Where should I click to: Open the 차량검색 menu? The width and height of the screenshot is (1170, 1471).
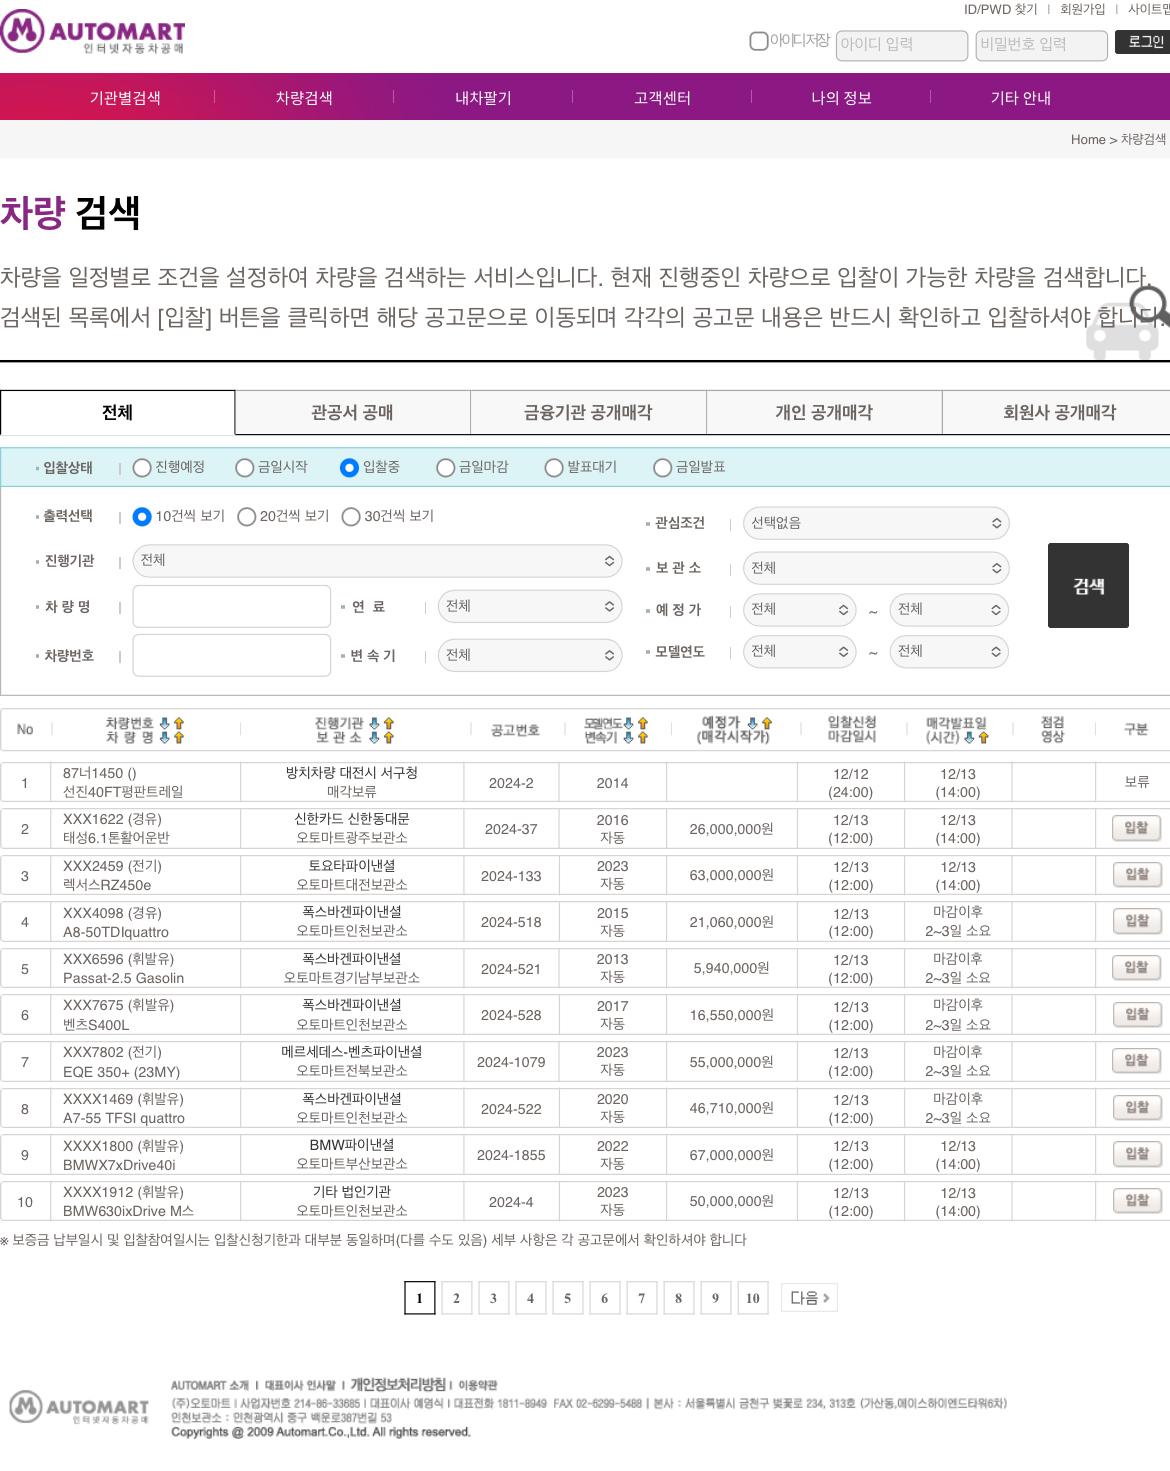tap(304, 98)
